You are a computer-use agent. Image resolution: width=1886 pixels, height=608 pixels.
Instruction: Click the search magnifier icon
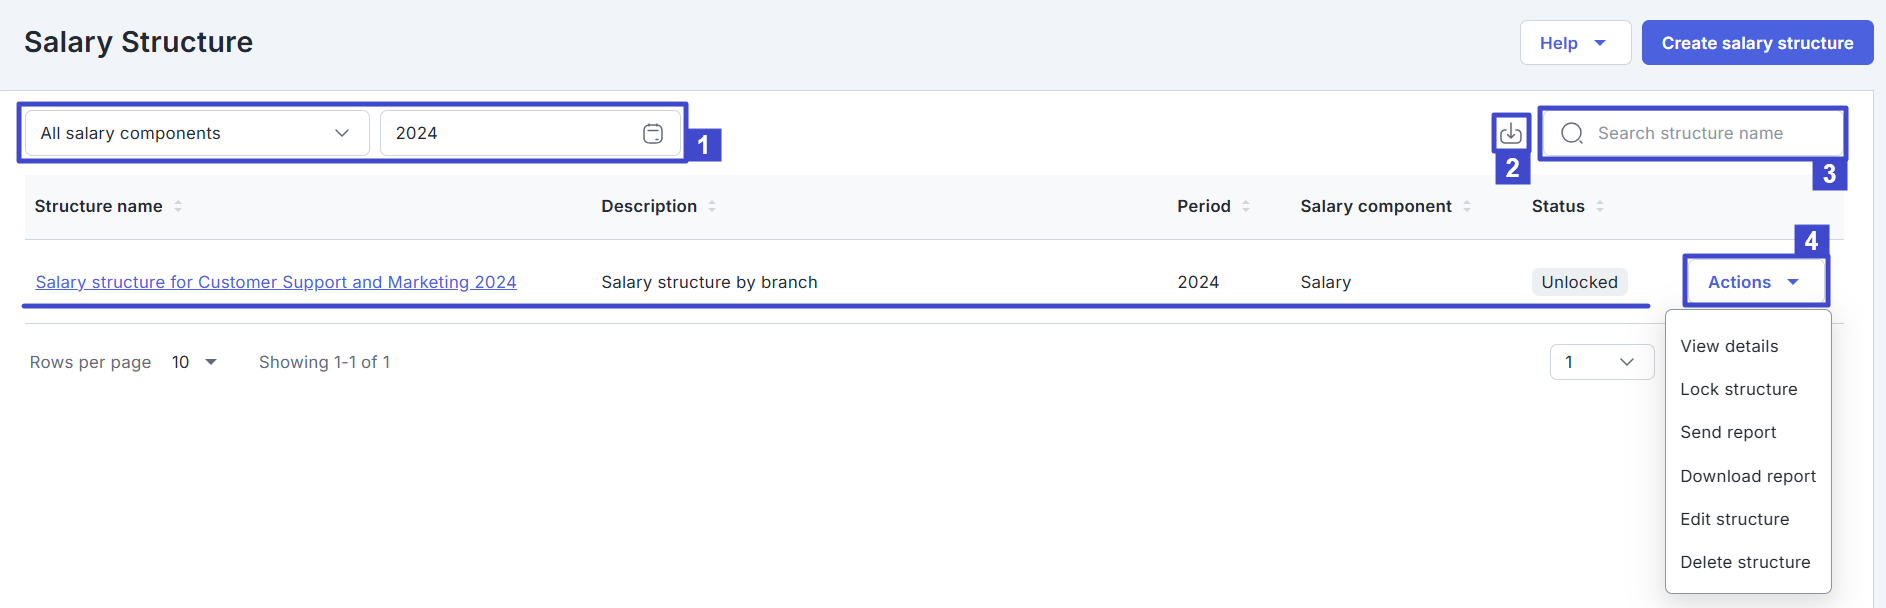coord(1572,133)
